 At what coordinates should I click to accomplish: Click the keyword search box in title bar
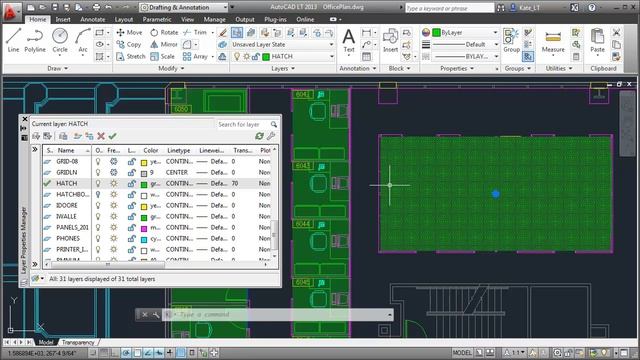(449, 8)
